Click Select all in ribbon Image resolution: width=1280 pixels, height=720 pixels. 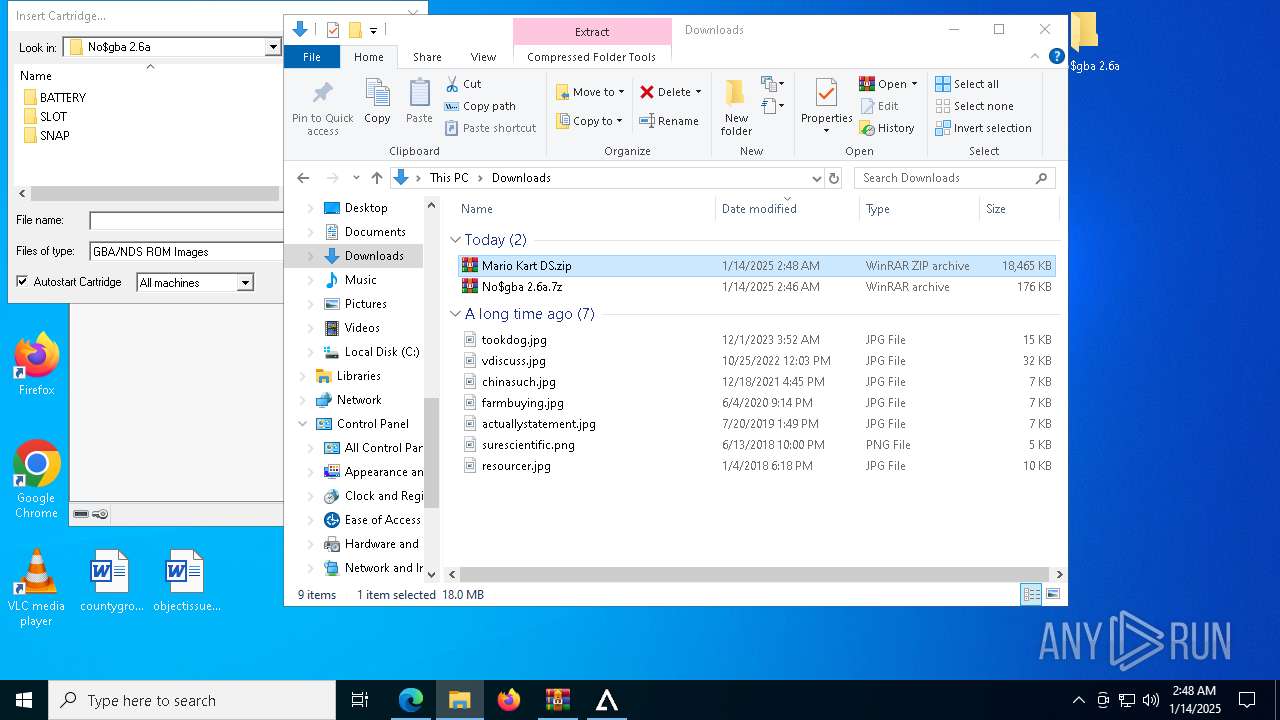coord(967,84)
